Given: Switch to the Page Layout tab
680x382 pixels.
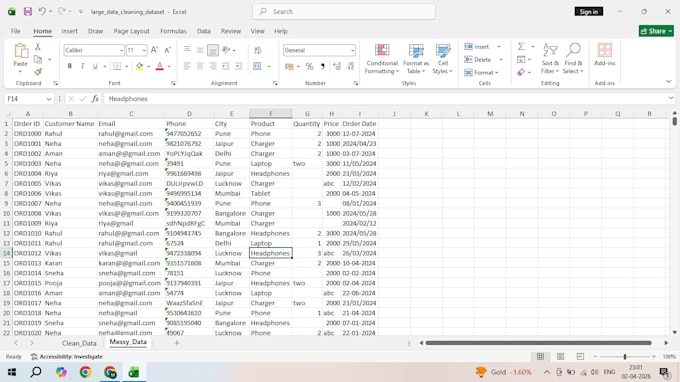Looking at the screenshot, I should pyautogui.click(x=131, y=31).
